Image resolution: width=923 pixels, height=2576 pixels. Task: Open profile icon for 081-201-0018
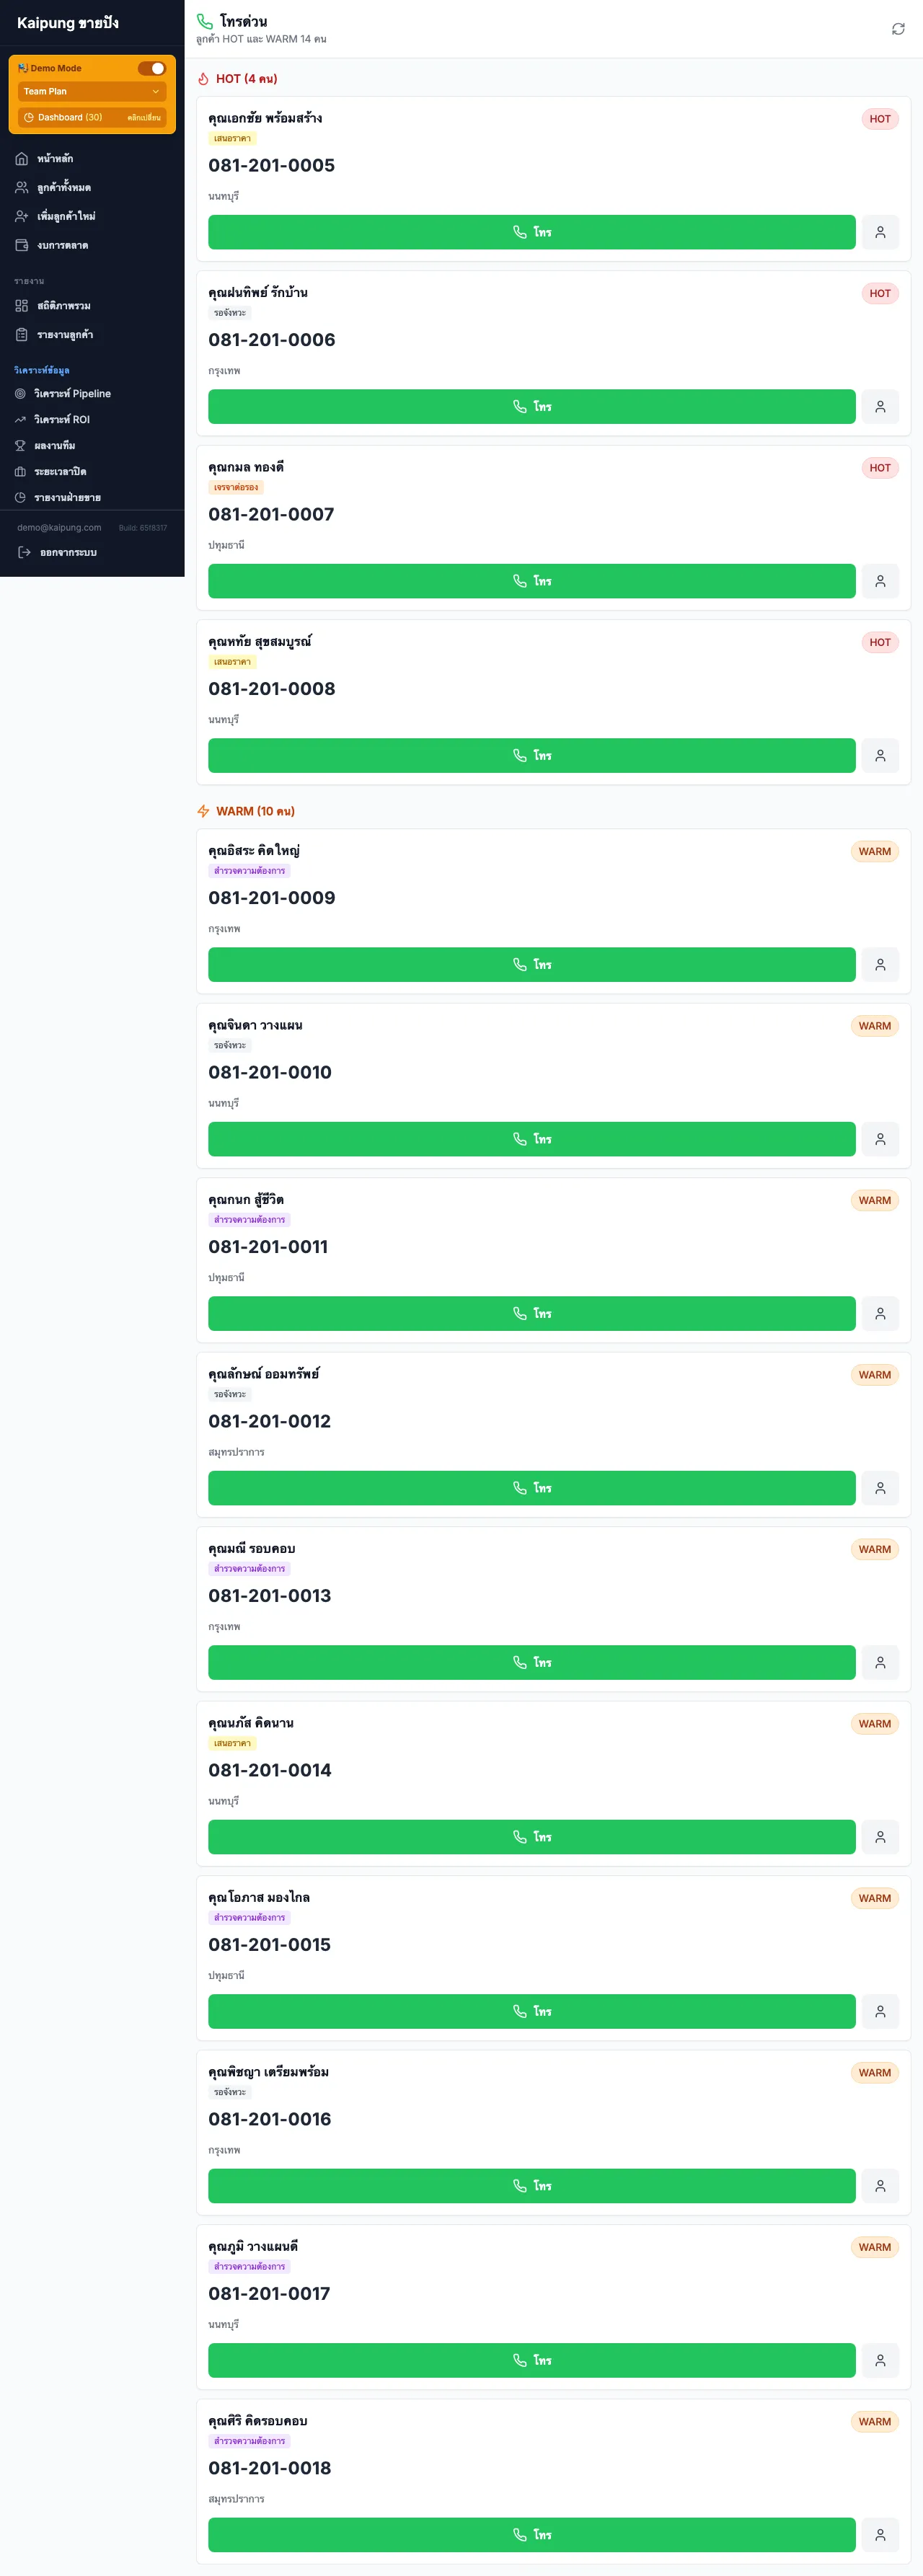point(880,2534)
